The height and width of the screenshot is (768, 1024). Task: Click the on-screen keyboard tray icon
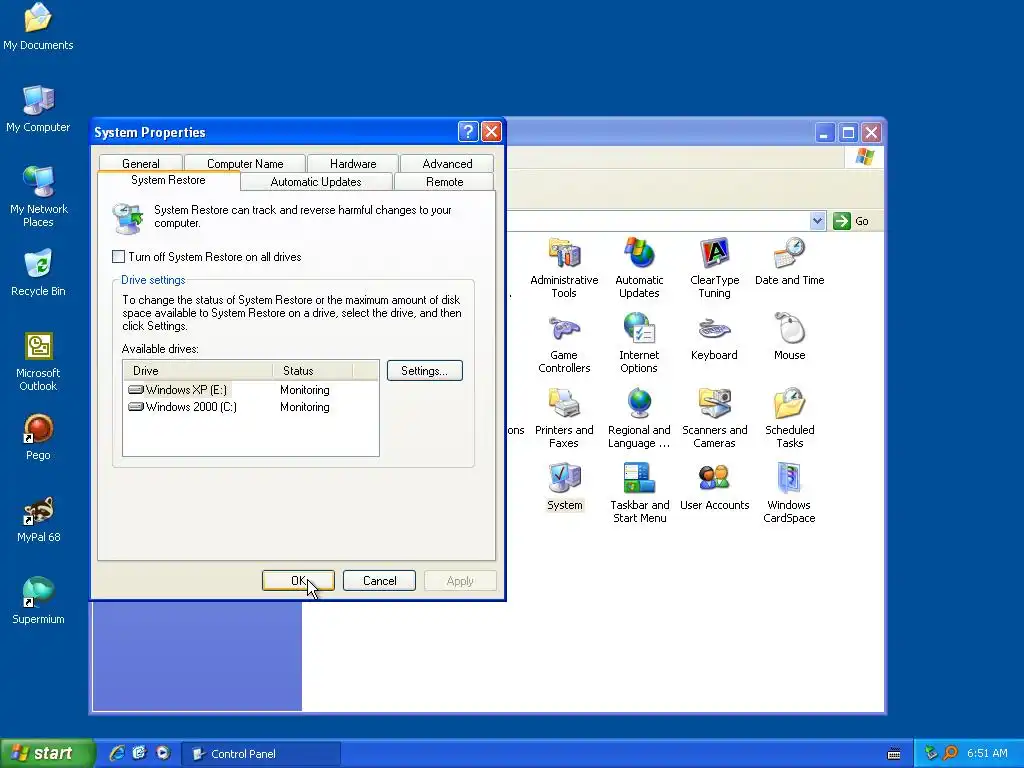894,754
